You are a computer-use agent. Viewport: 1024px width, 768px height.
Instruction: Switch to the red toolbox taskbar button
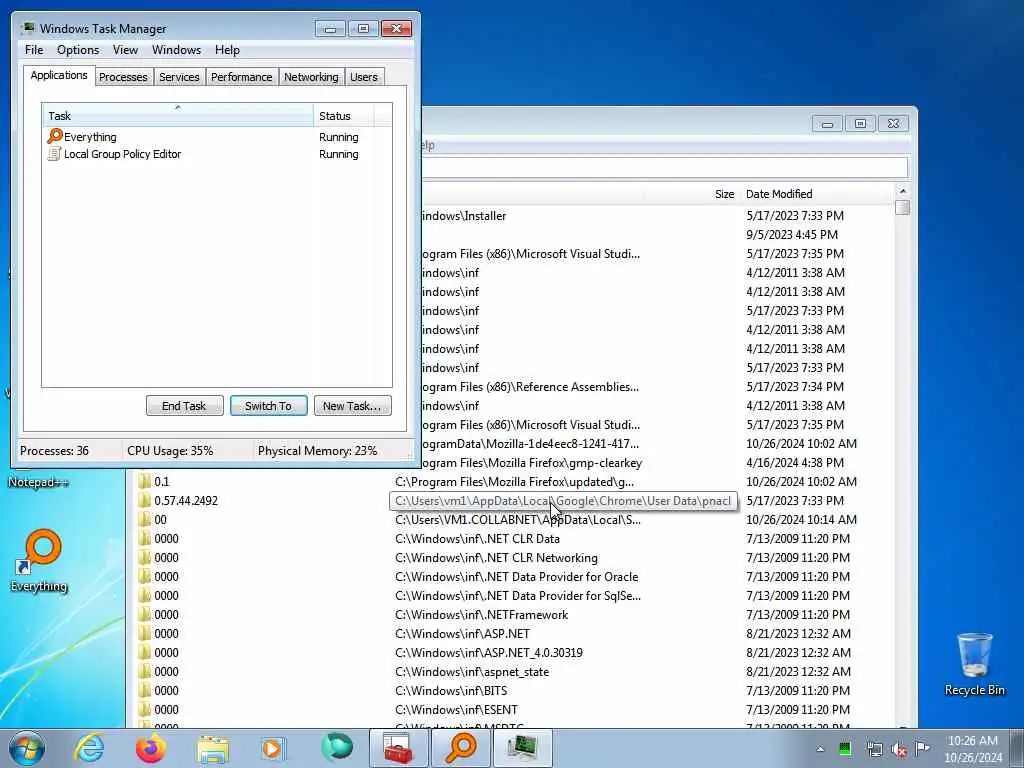(398, 748)
